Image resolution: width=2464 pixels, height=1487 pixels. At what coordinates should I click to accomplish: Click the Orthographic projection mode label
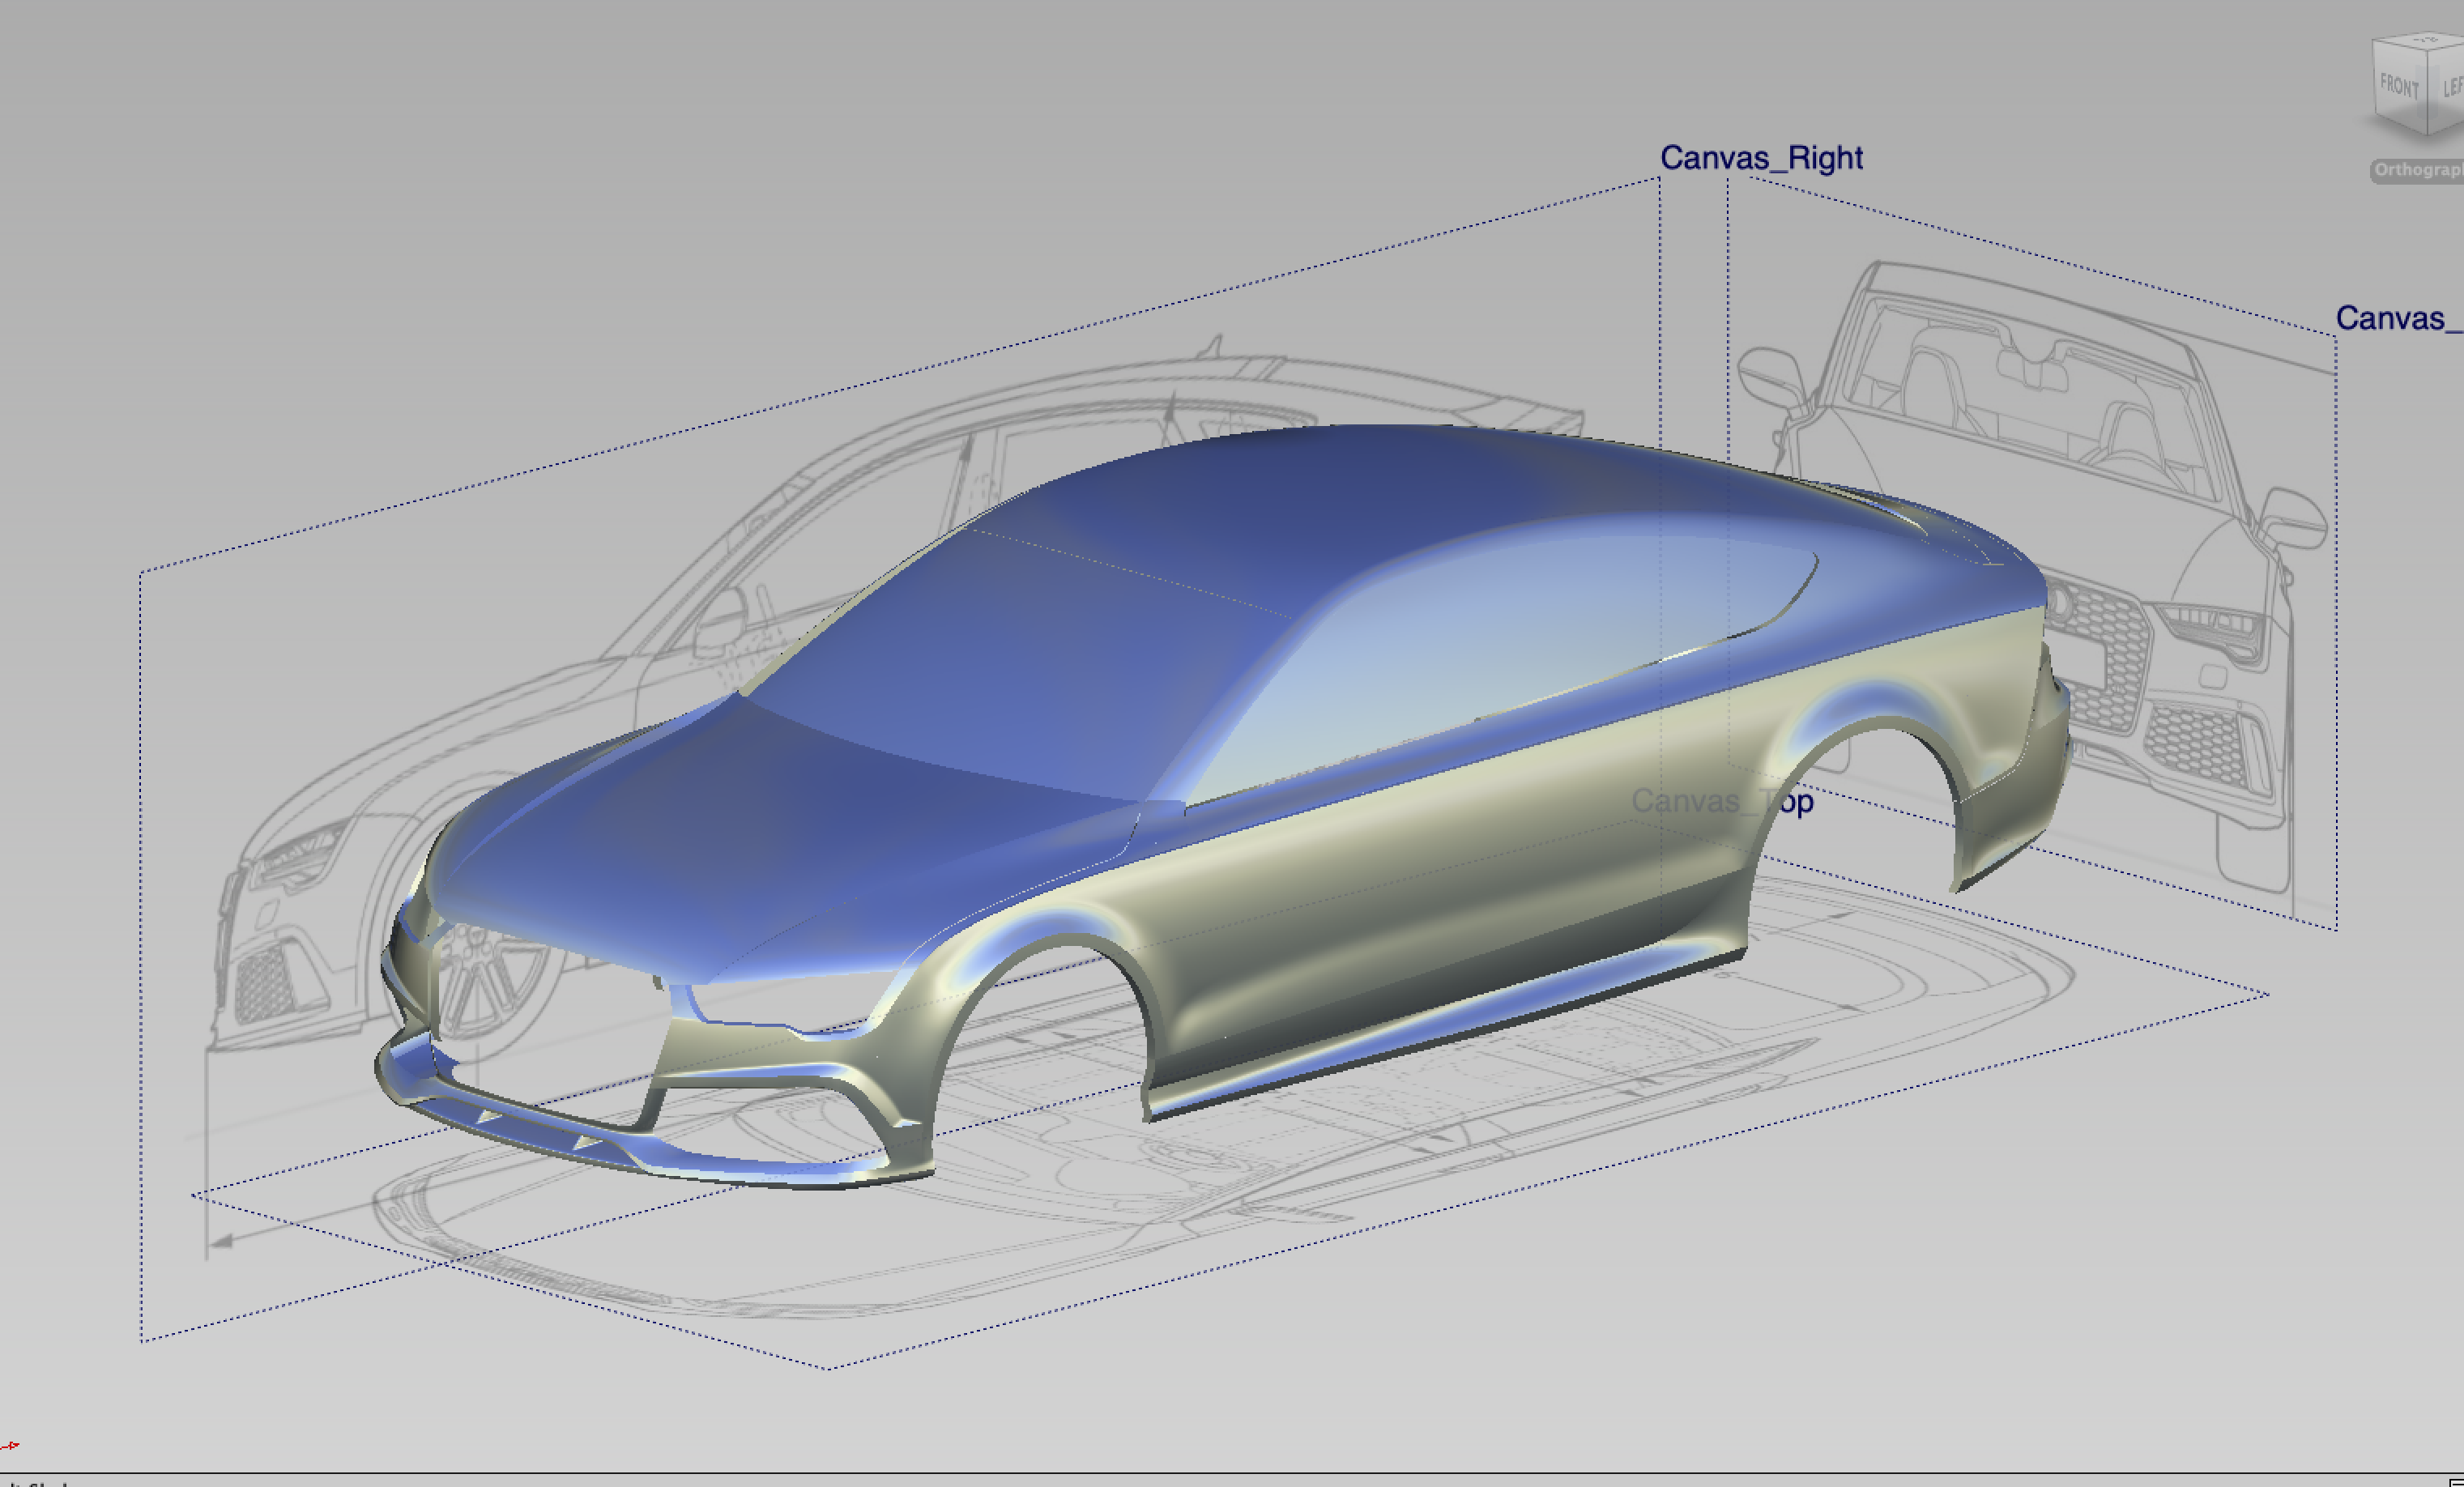pyautogui.click(x=2417, y=170)
